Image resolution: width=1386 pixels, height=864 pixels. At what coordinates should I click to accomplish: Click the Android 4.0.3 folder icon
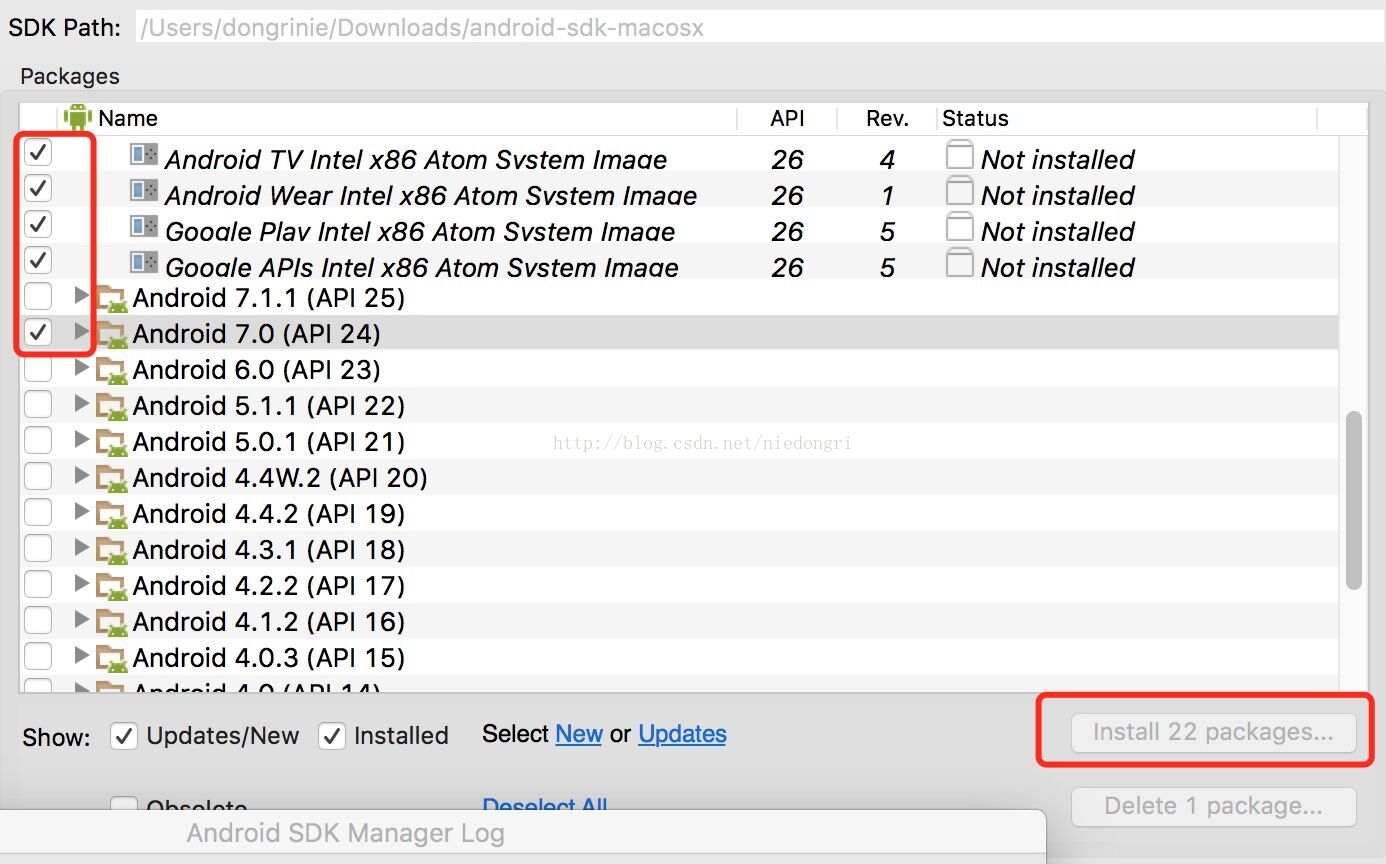113,659
